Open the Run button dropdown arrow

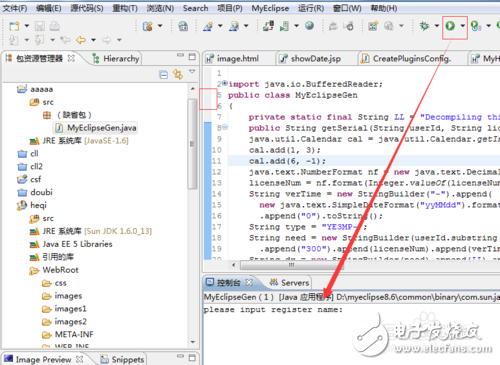(463, 26)
